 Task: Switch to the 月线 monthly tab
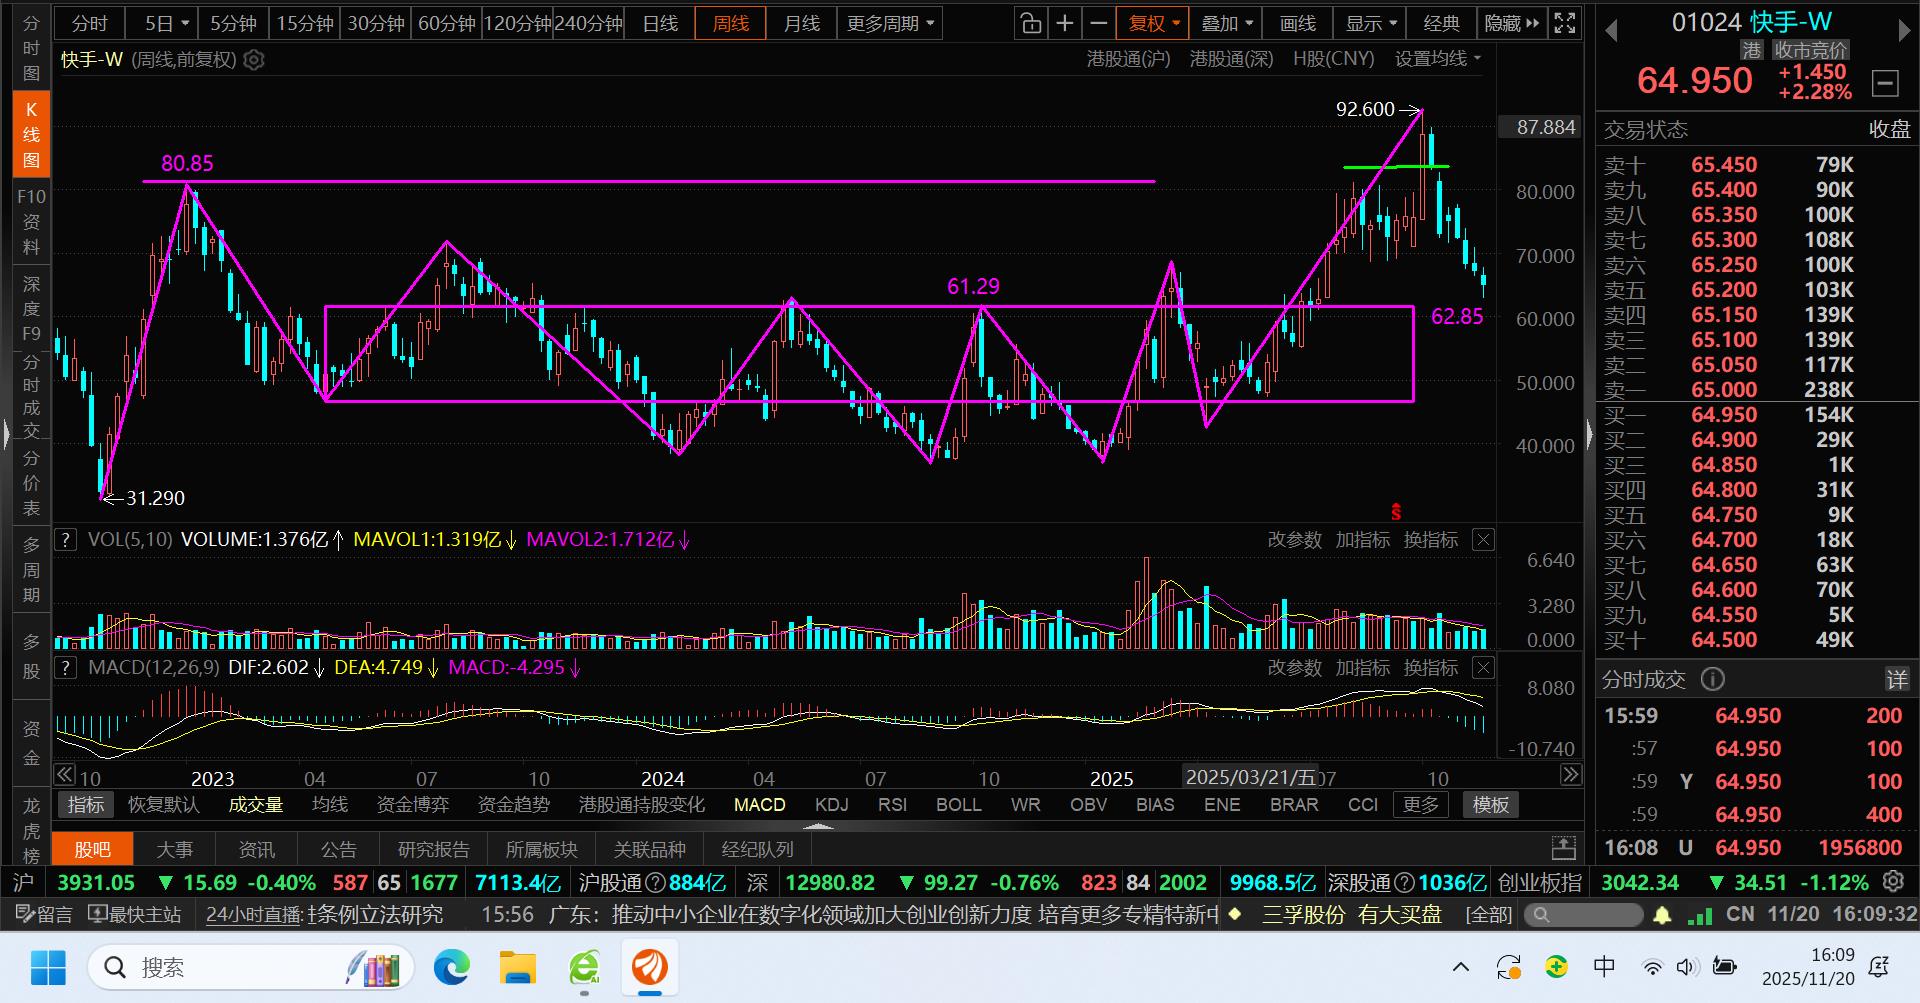[x=801, y=23]
